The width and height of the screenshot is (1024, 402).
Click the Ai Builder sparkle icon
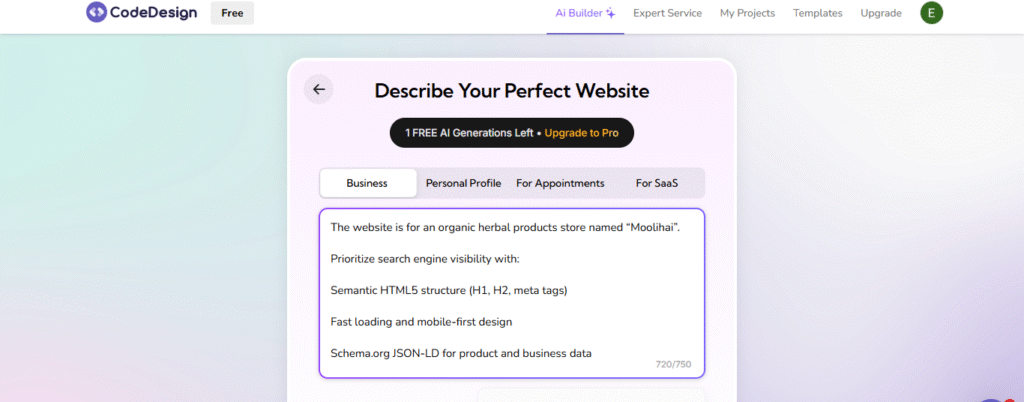(611, 13)
